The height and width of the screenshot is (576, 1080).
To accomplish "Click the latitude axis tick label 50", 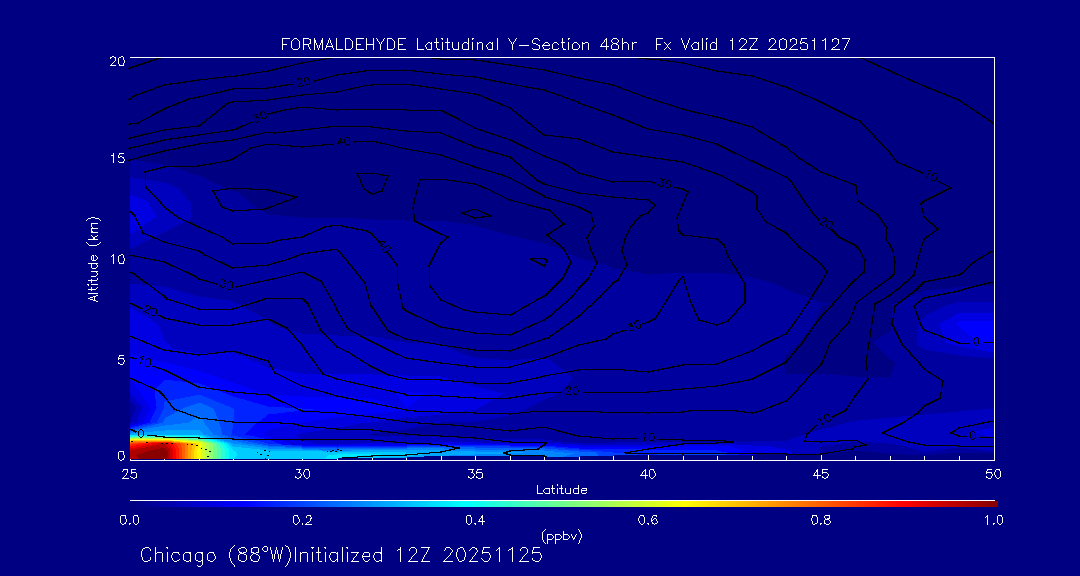I will 994,473.
